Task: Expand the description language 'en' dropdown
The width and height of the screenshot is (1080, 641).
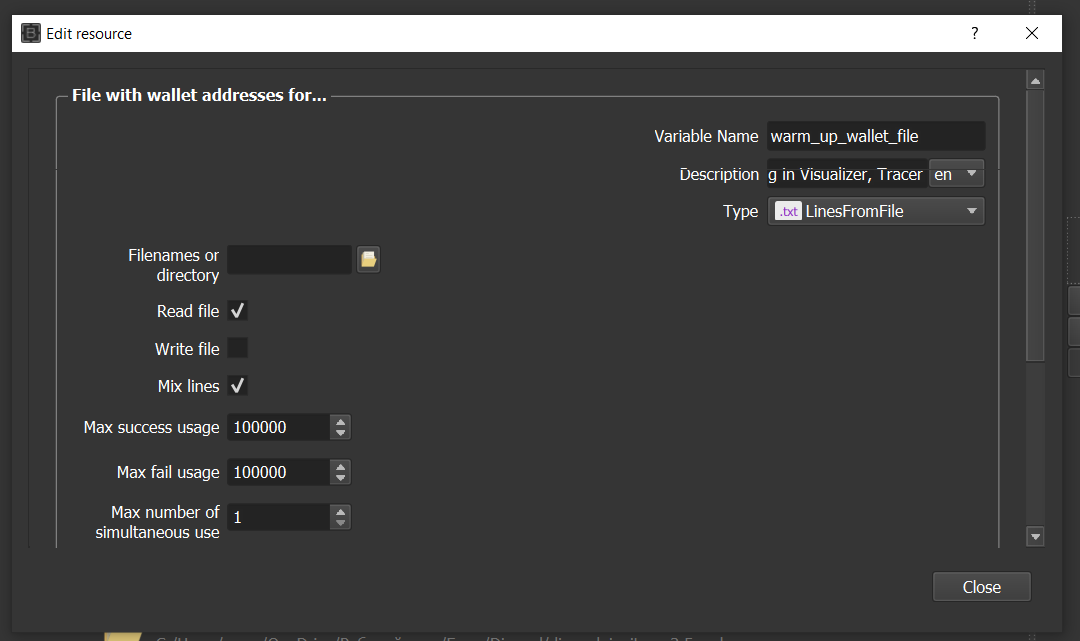Action: [x=957, y=174]
